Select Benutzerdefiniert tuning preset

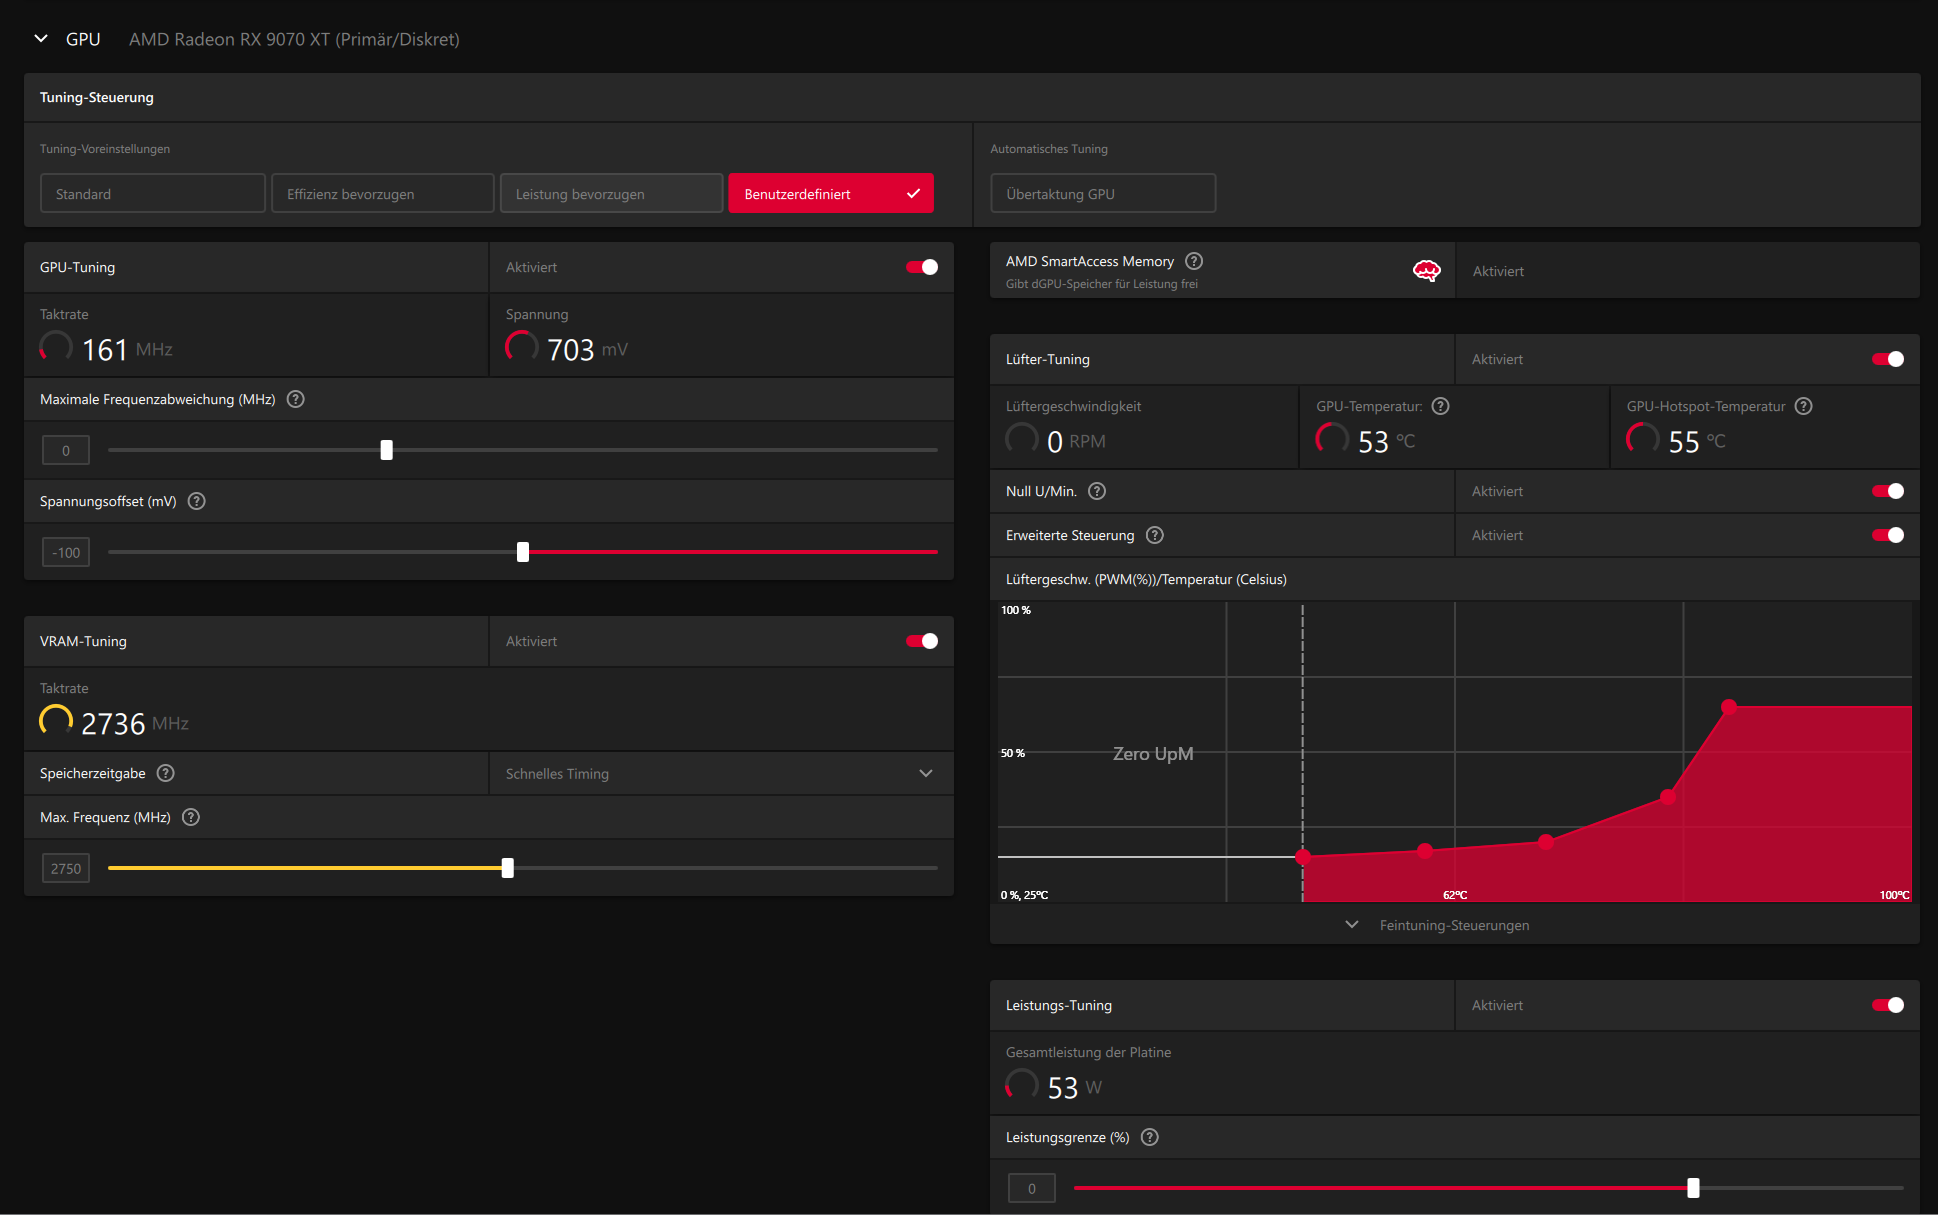click(x=831, y=193)
